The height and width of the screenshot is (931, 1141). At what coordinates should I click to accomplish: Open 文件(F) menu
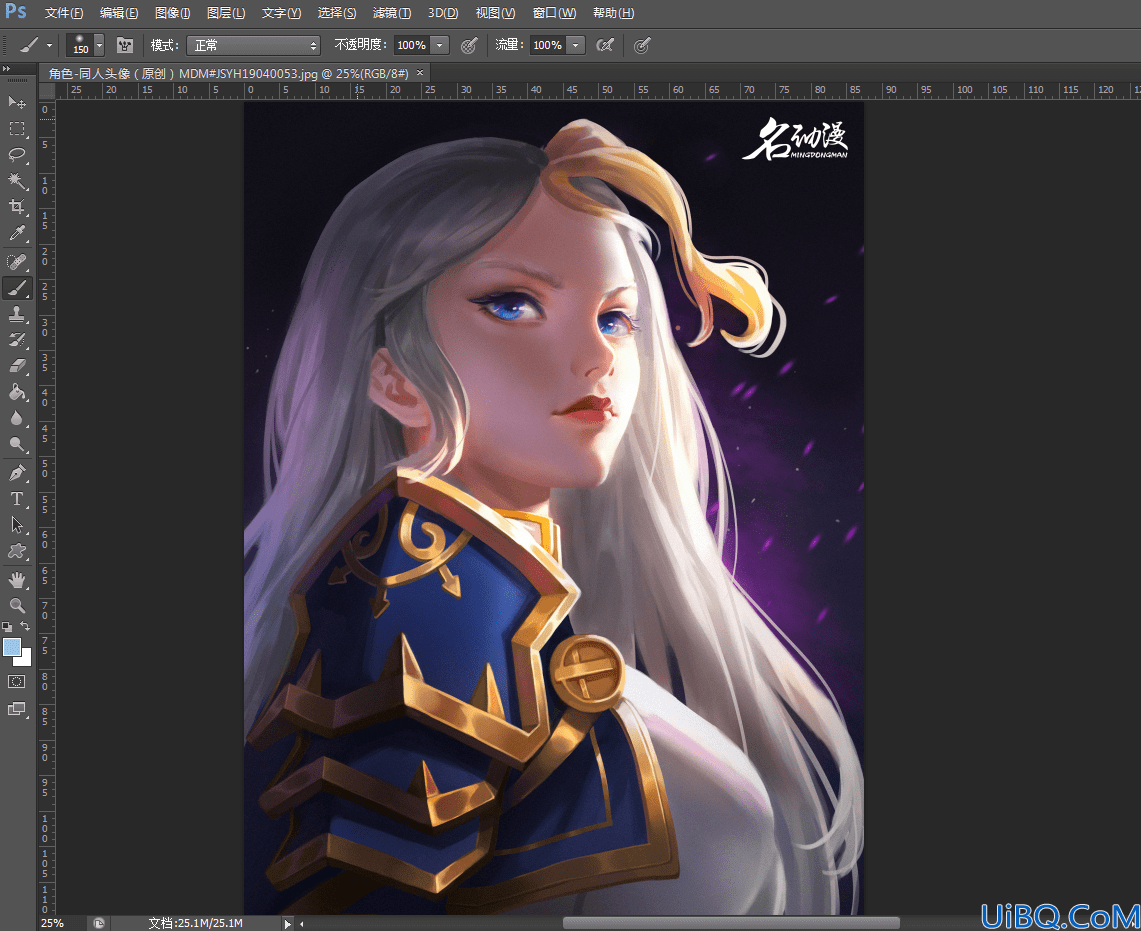click(x=64, y=13)
